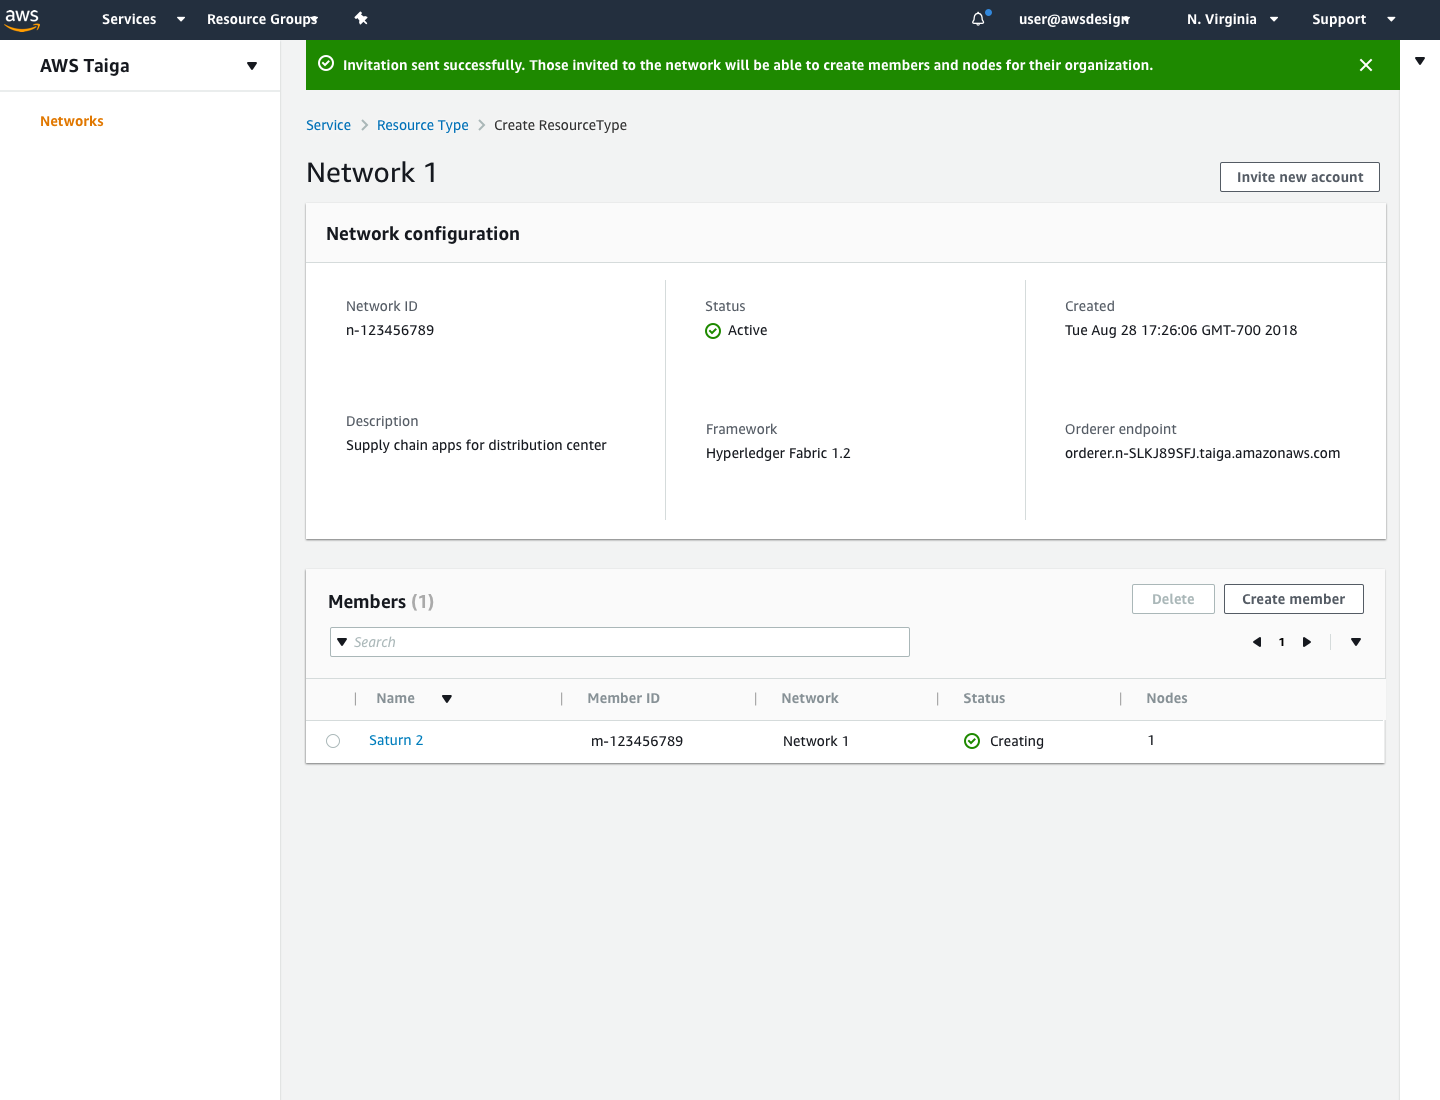Open the Resource Groups menu
The height and width of the screenshot is (1100, 1440).
(262, 19)
